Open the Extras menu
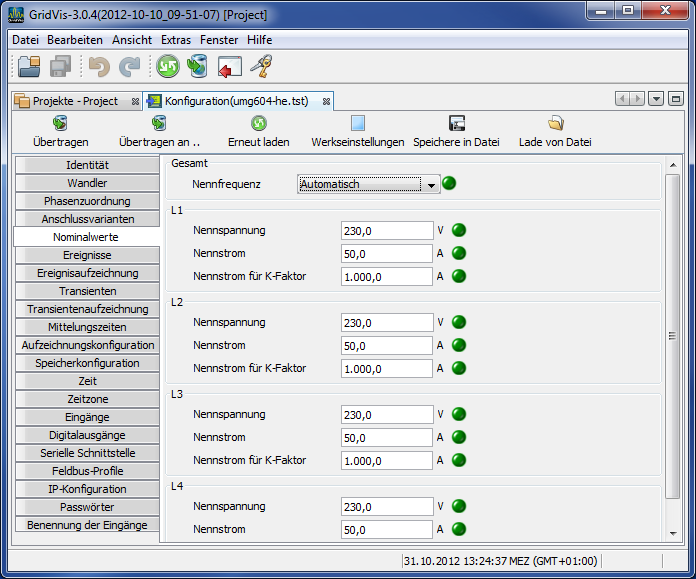Image resolution: width=696 pixels, height=579 pixels. click(176, 40)
